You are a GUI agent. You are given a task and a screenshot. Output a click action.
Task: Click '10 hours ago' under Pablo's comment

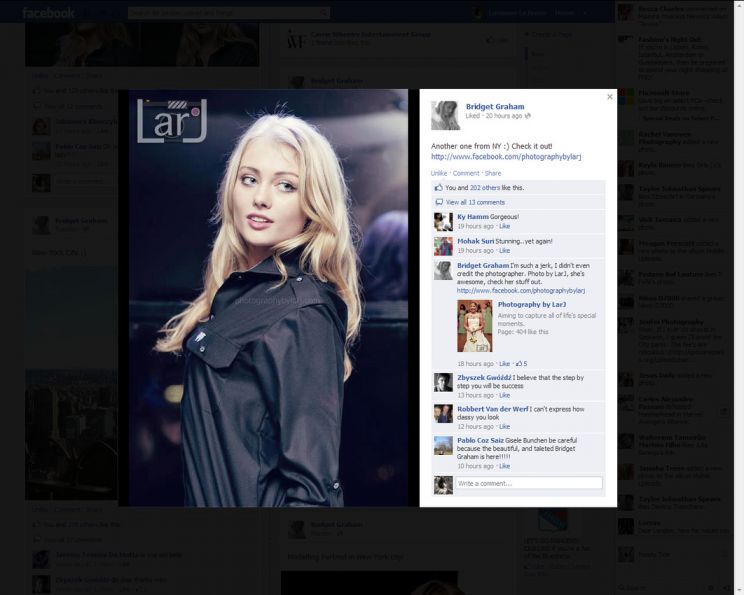(x=475, y=466)
